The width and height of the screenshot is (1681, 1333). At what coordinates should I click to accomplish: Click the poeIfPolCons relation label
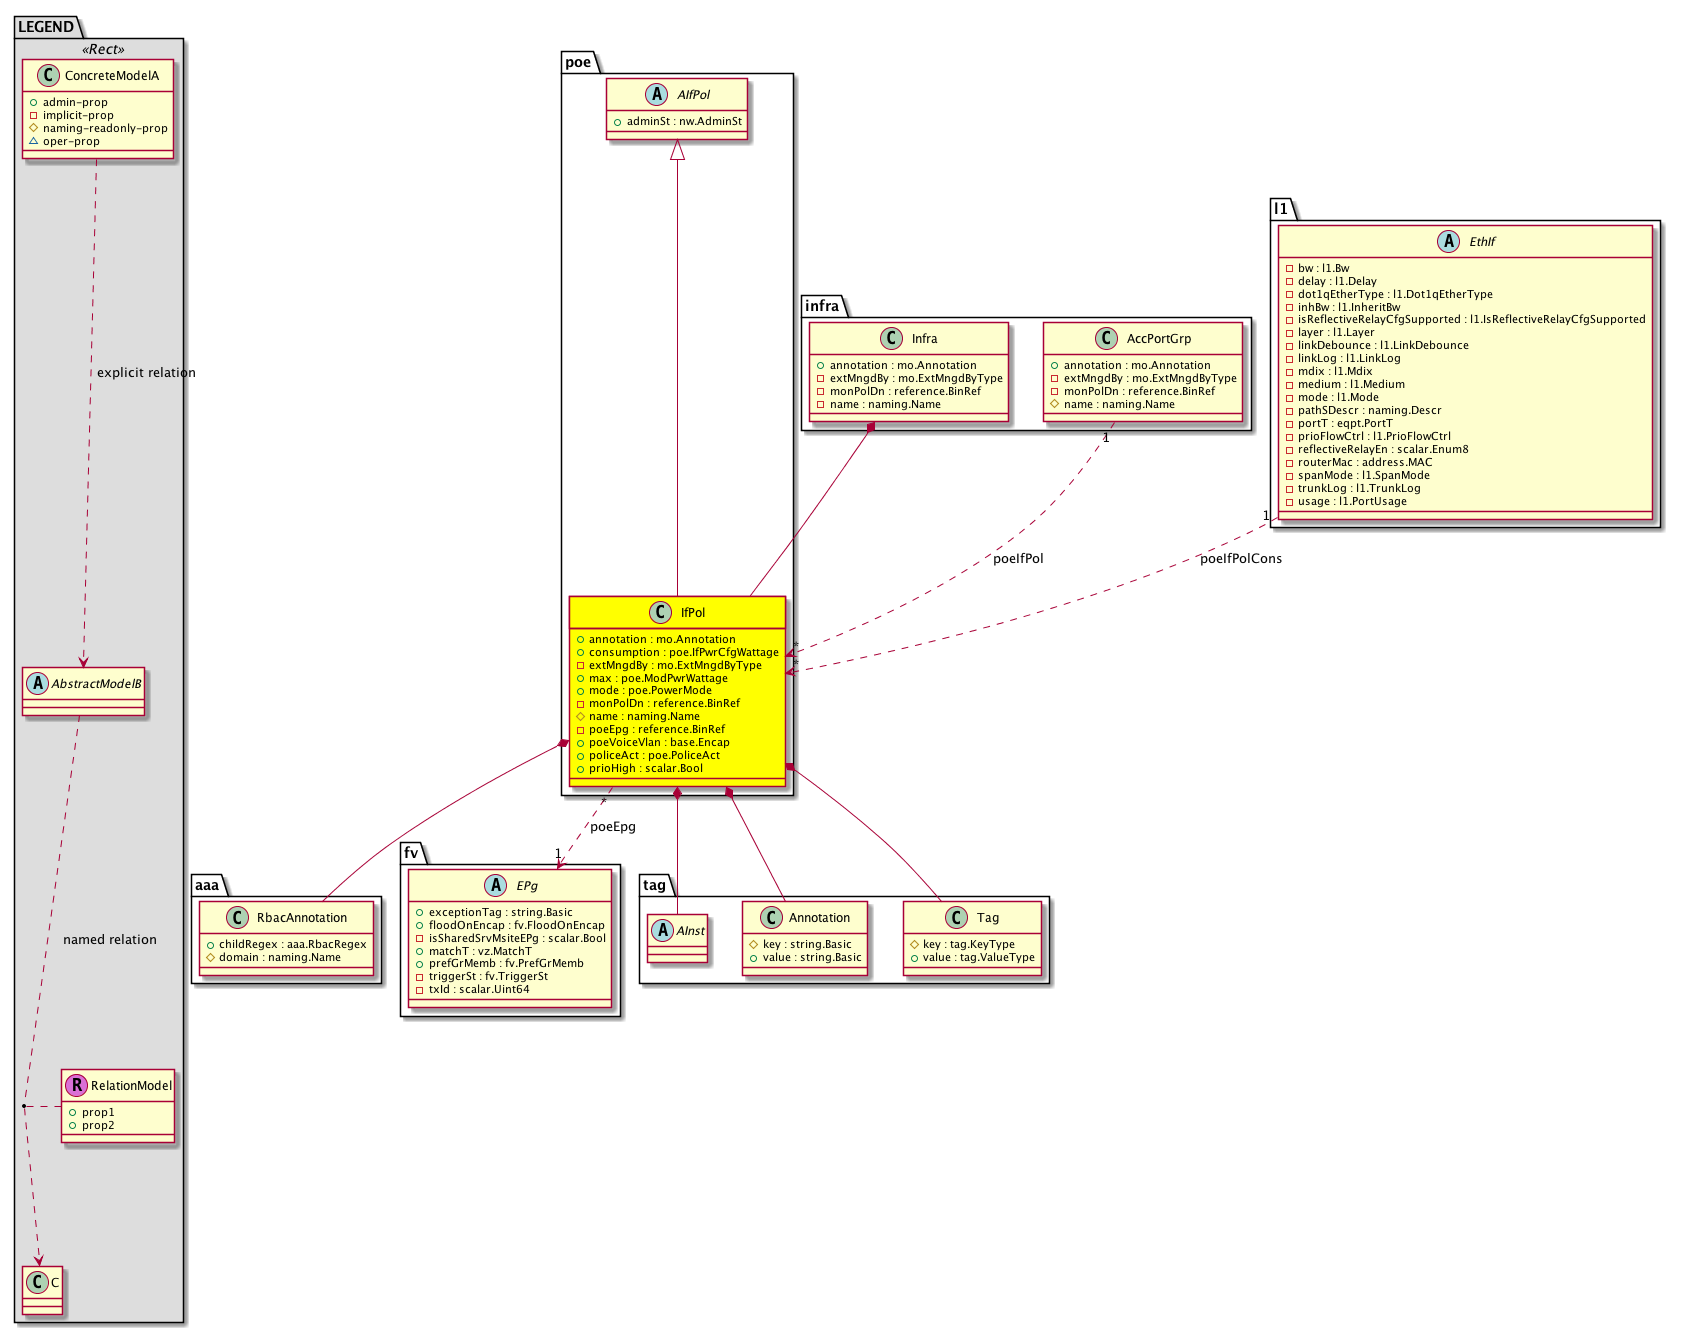click(x=1240, y=558)
